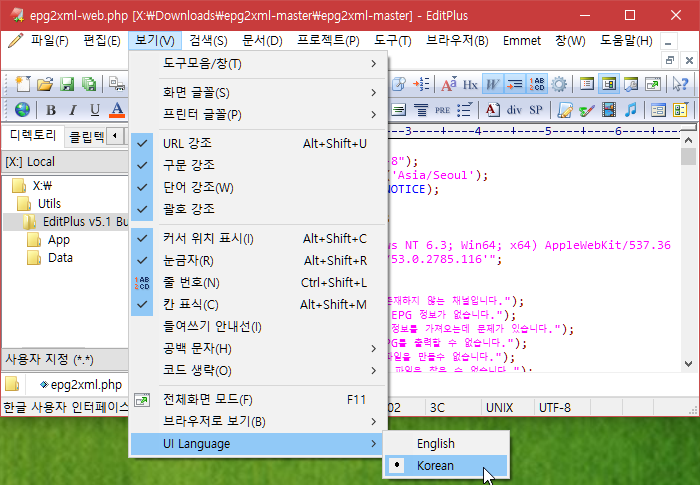Click the context help cursor icon
This screenshot has width=700, height=485.
pos(681,84)
